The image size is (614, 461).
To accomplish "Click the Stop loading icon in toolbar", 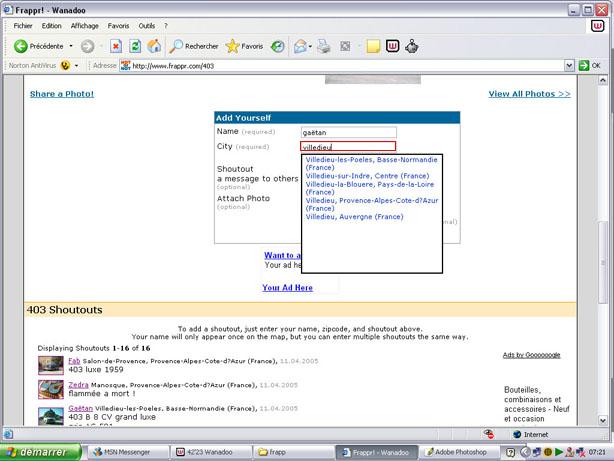I will tap(116, 46).
